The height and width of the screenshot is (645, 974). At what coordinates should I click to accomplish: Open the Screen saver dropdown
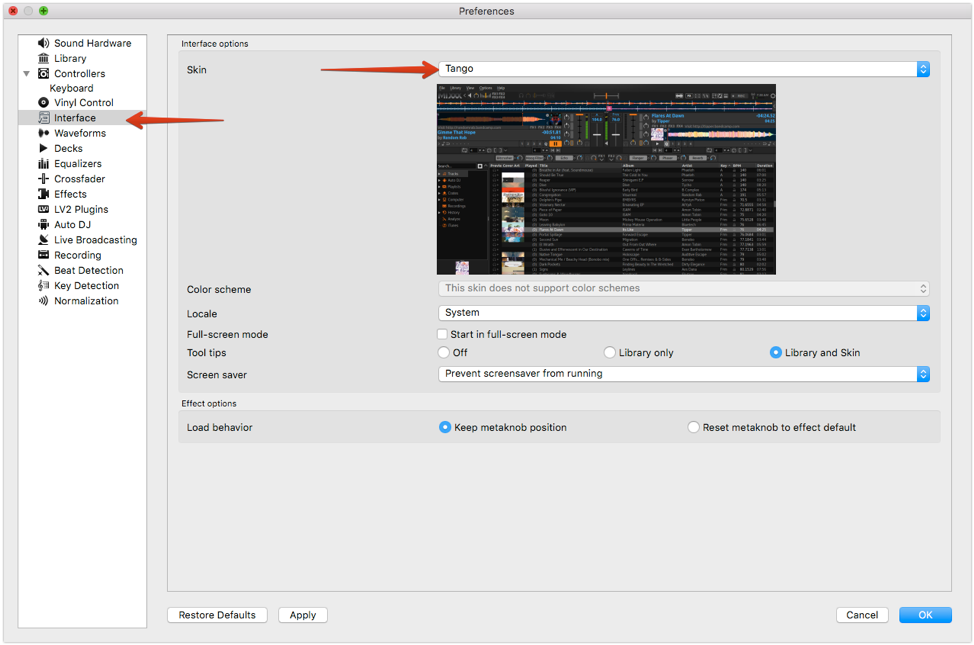pyautogui.click(x=684, y=373)
